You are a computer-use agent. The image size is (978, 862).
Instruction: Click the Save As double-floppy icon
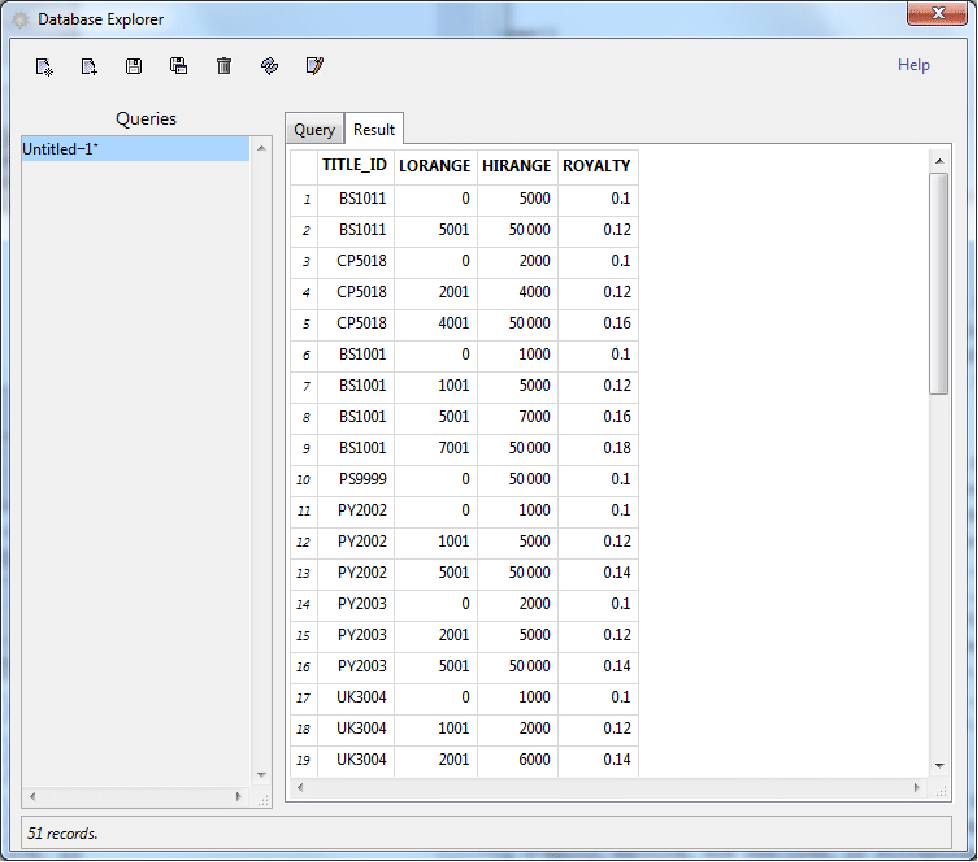(x=179, y=67)
